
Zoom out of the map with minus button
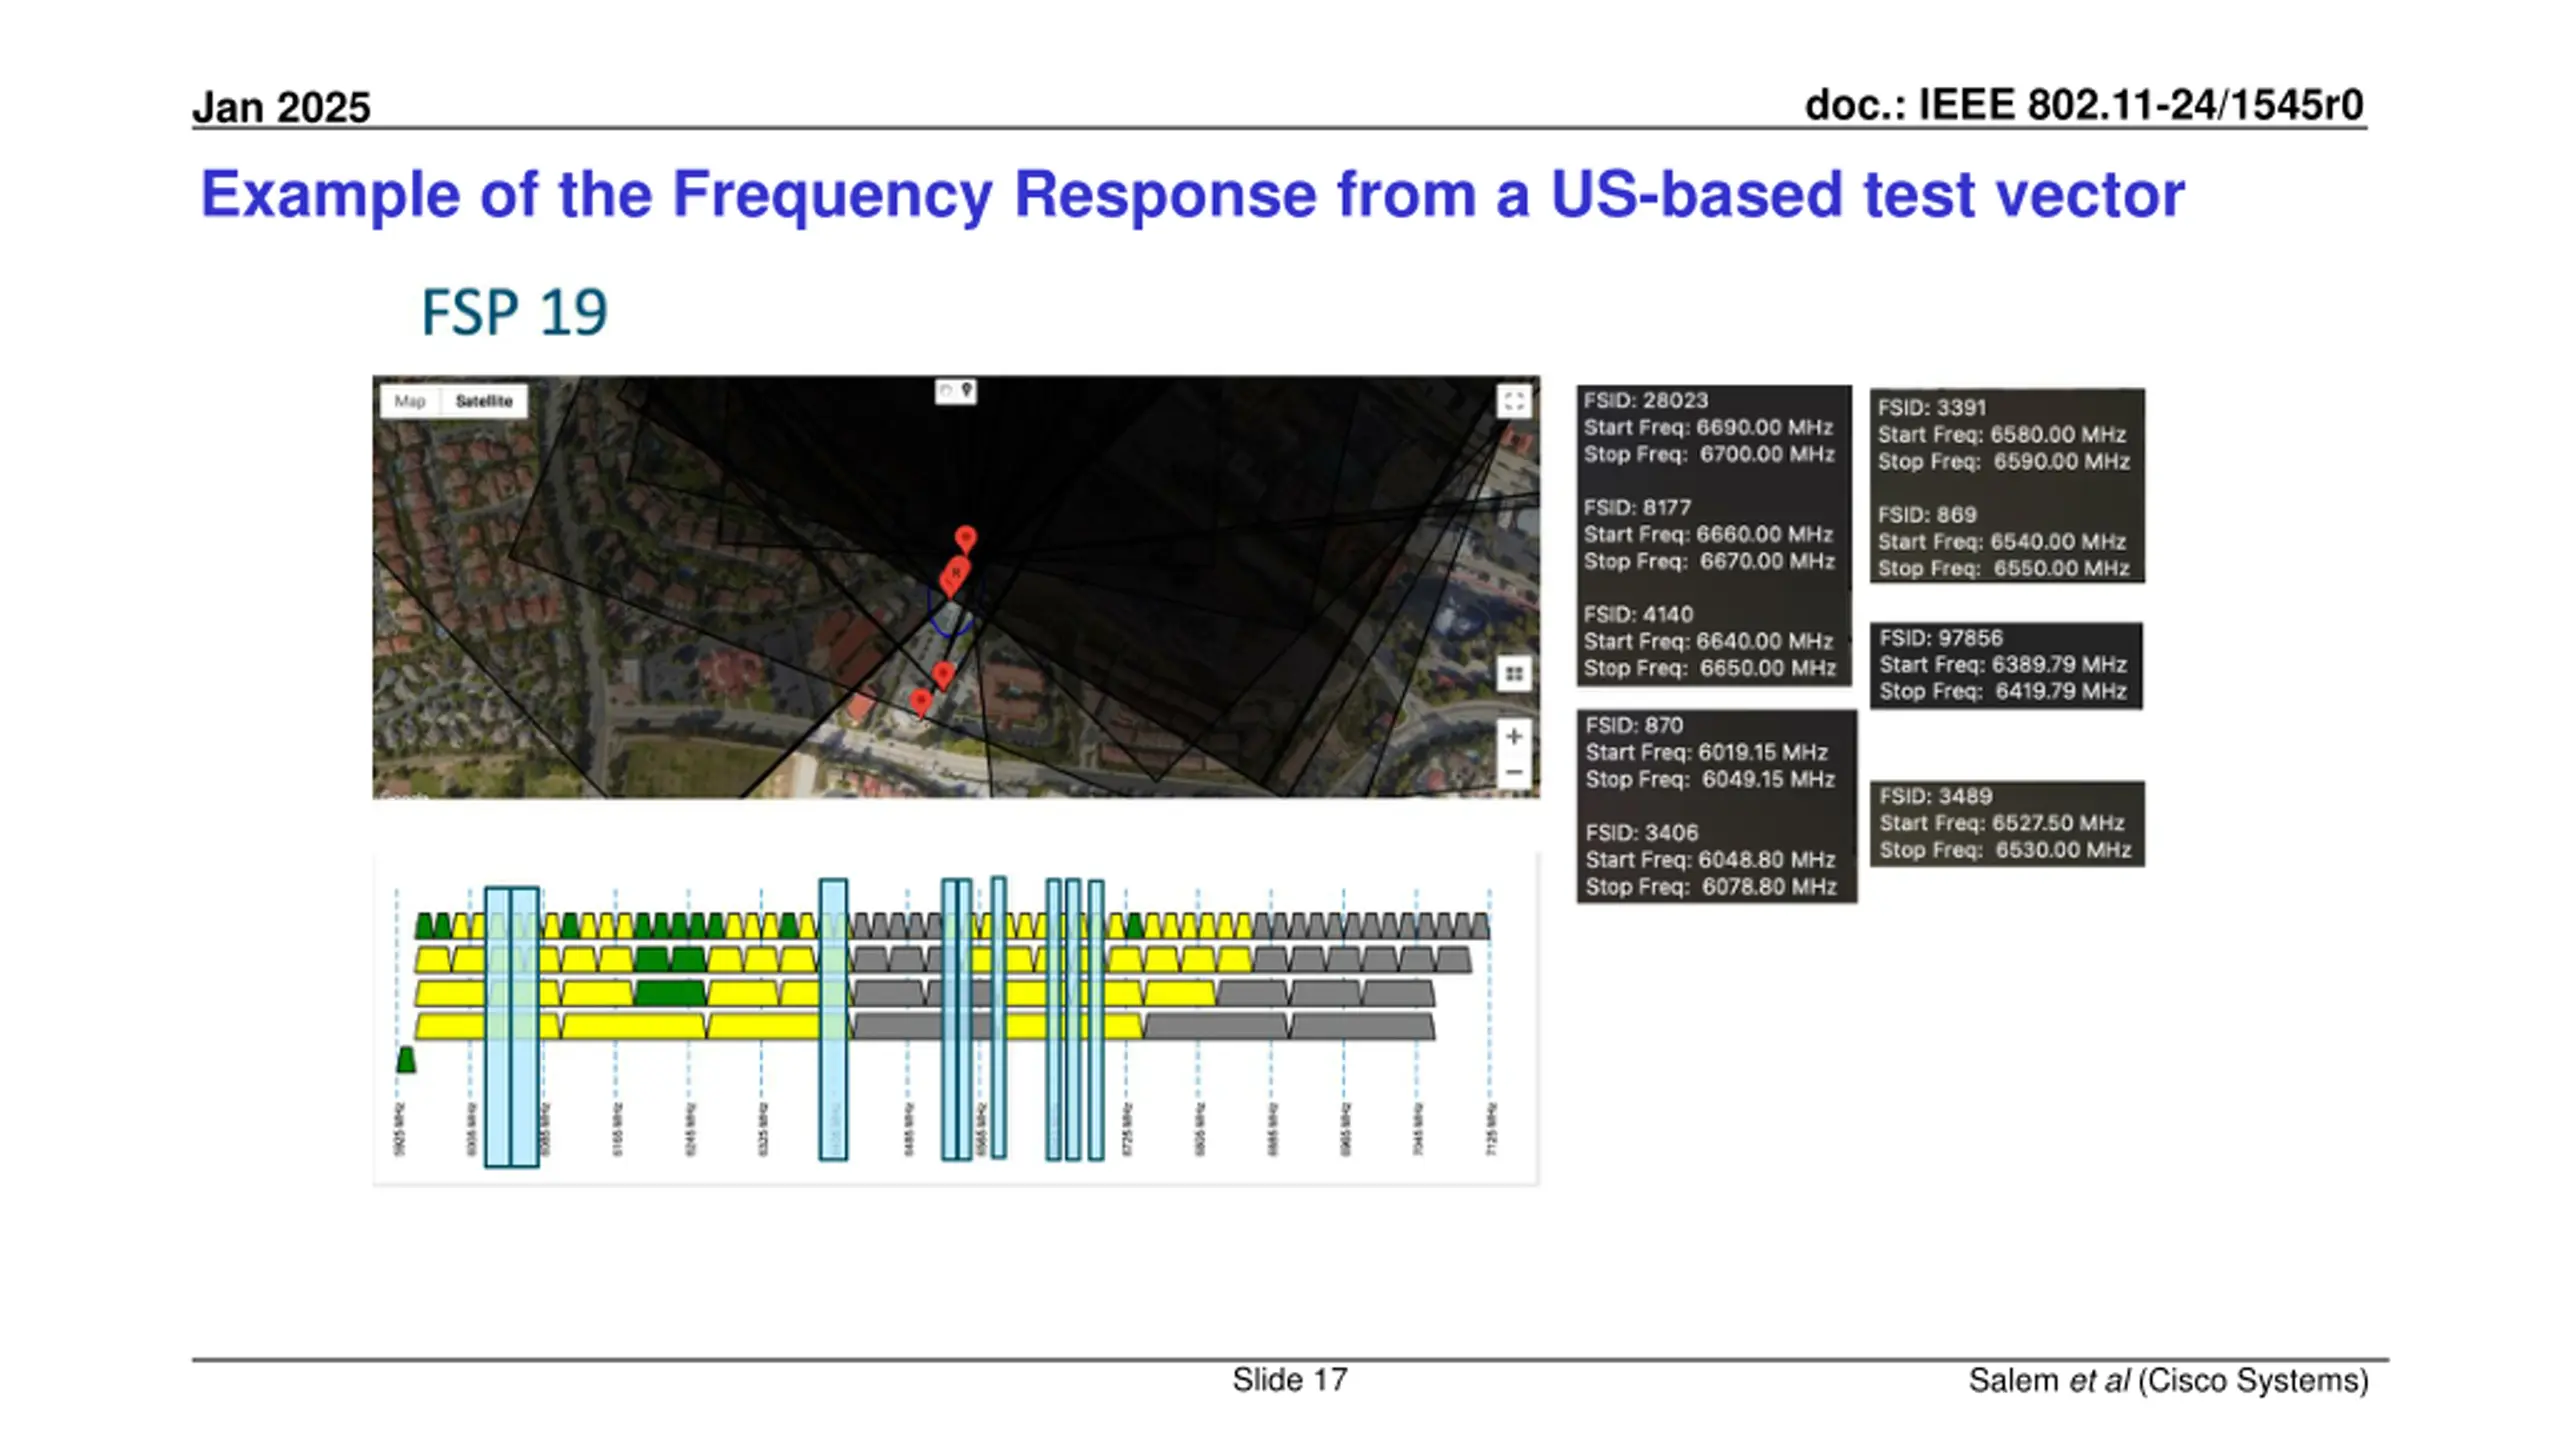point(1514,772)
